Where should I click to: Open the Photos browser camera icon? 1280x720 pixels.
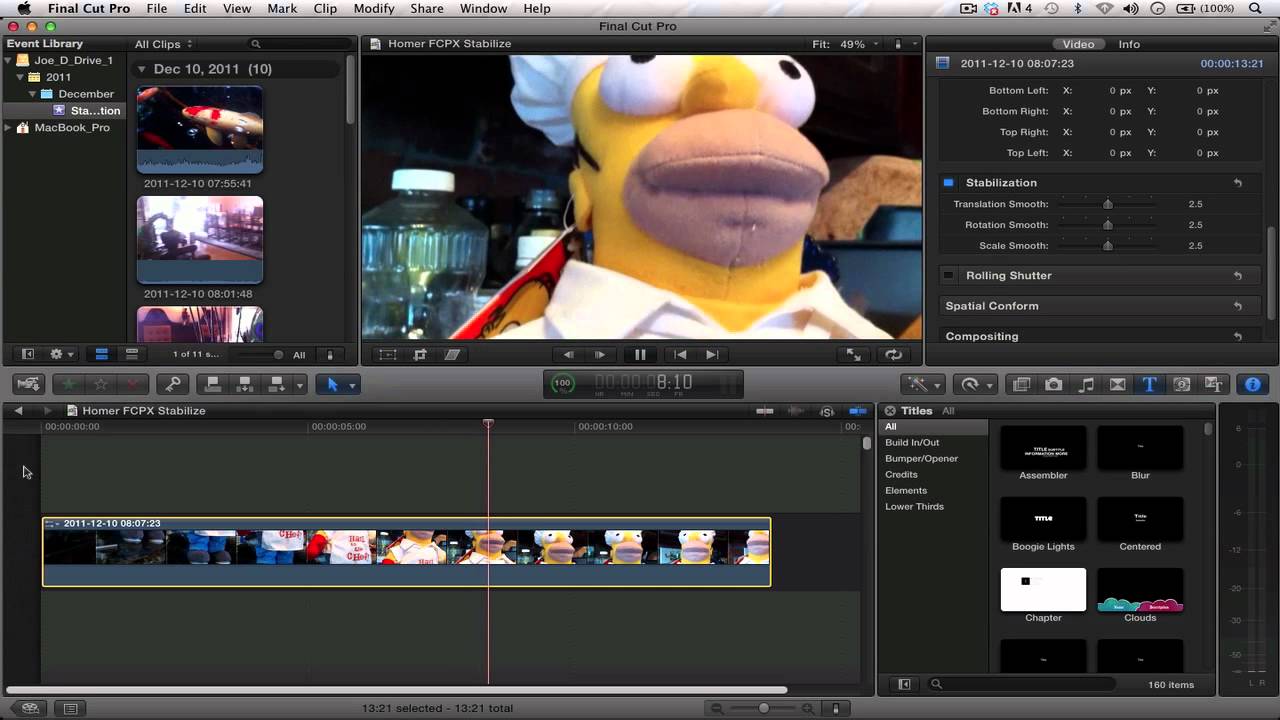tap(1053, 385)
